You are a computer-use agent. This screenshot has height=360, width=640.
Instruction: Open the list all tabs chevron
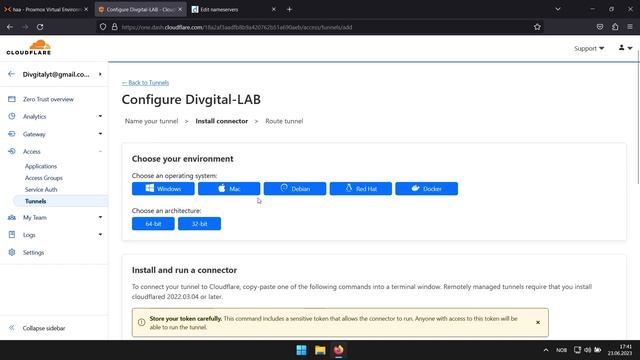[558, 9]
